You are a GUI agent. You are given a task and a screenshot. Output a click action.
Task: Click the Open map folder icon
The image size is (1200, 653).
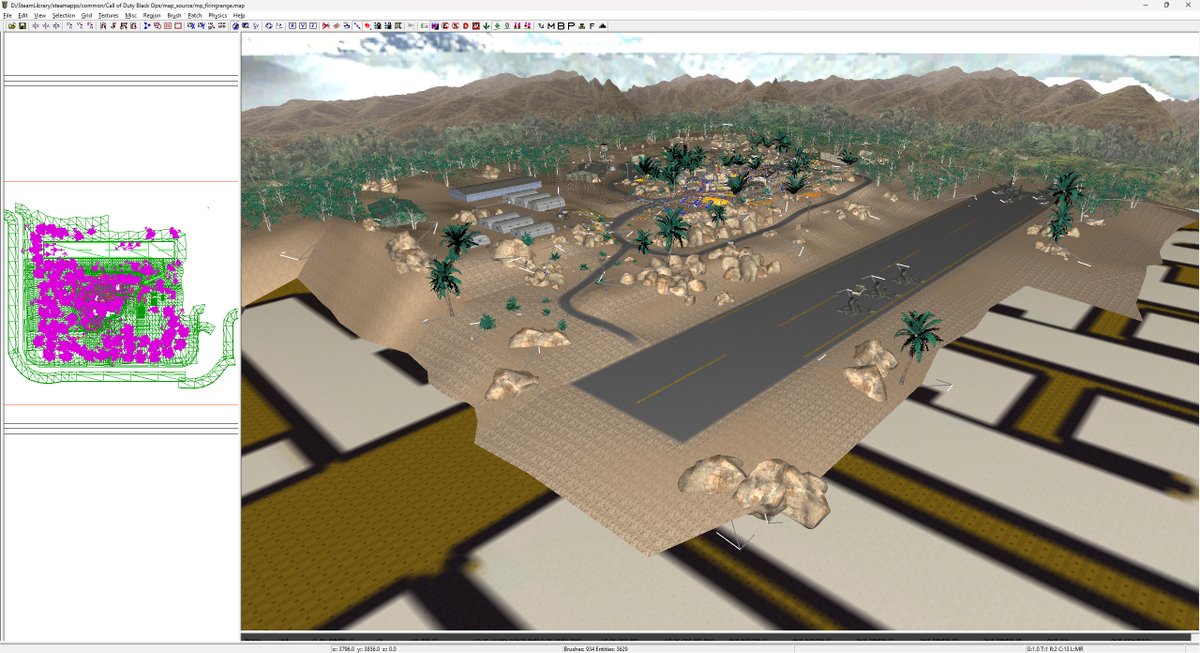[x=12, y=26]
